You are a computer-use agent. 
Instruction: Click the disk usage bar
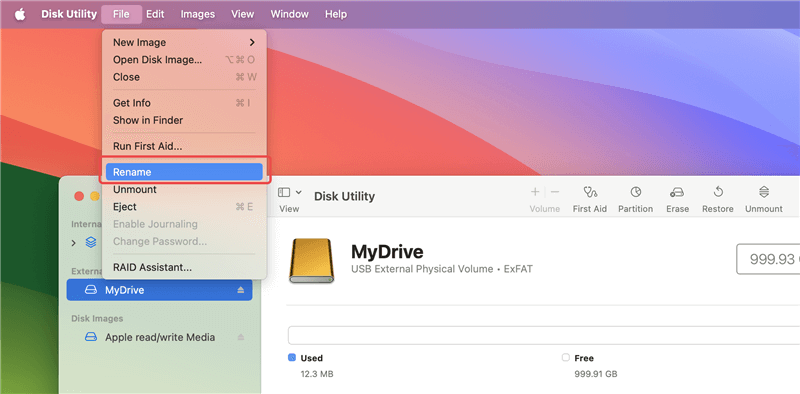point(544,335)
